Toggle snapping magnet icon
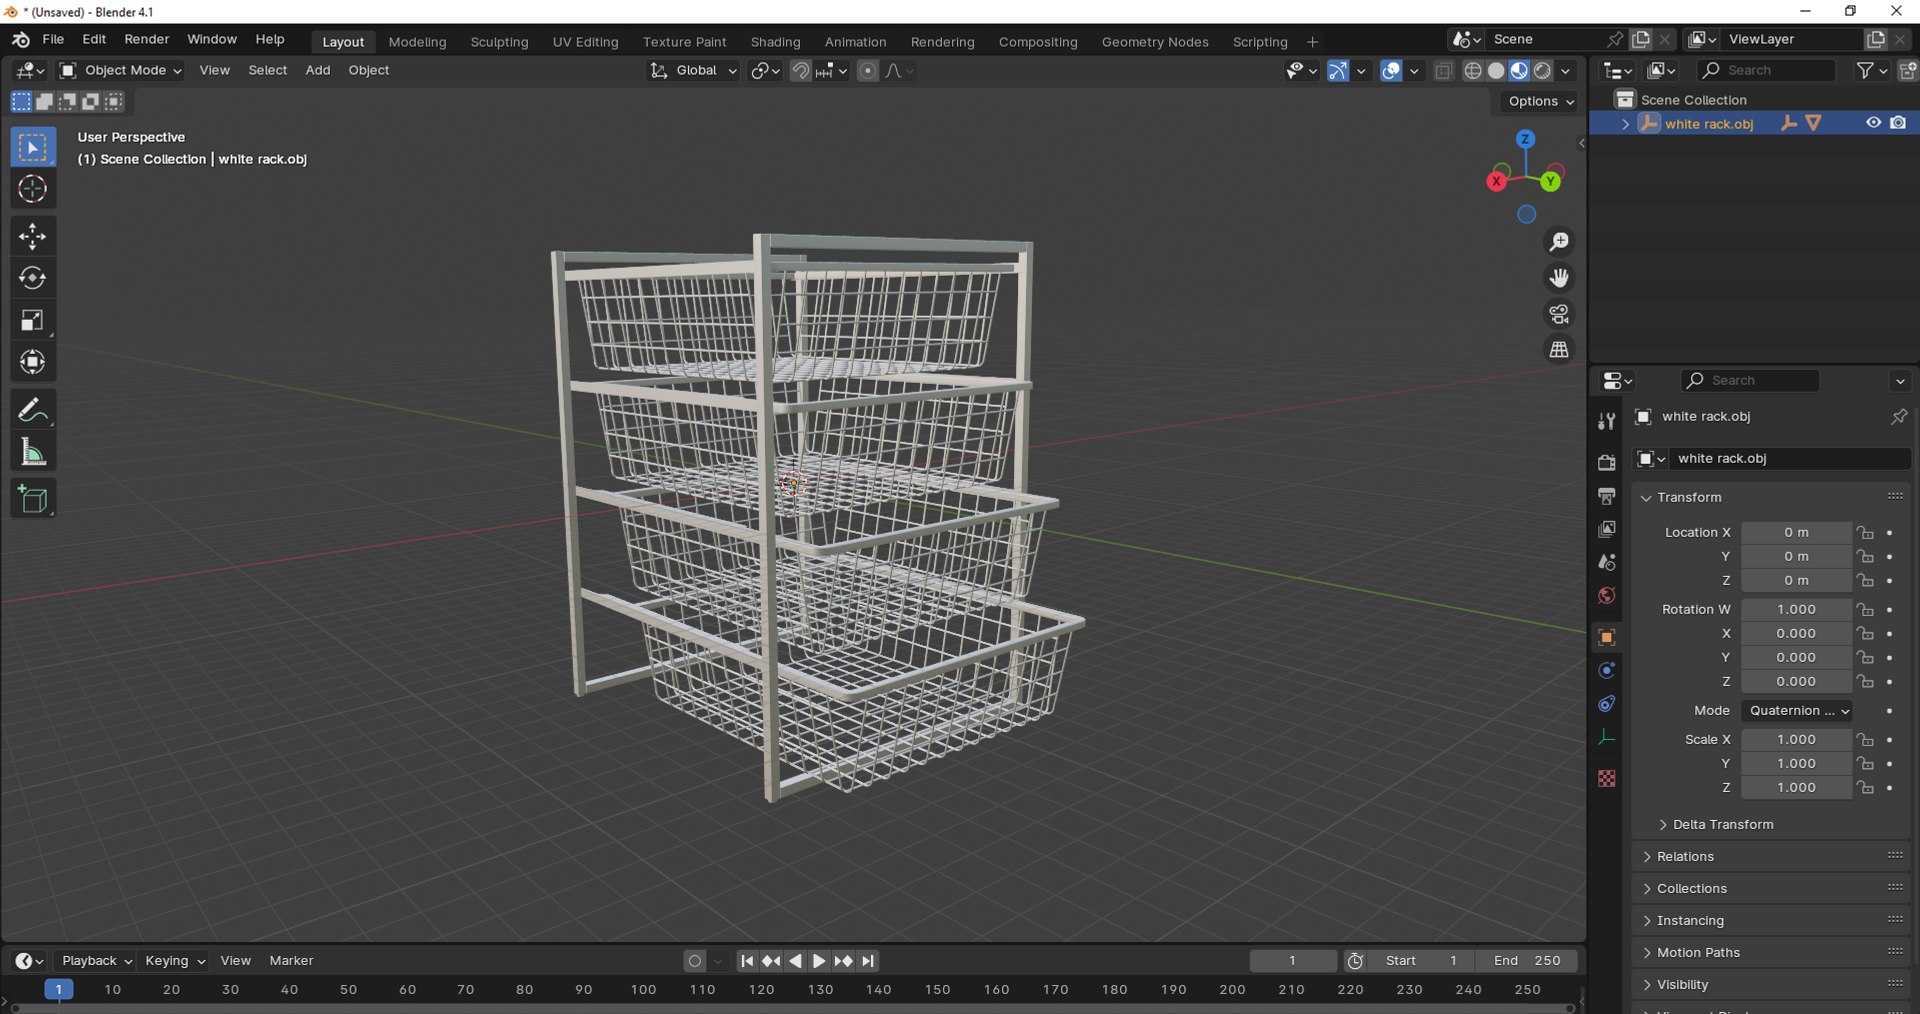The height and width of the screenshot is (1014, 1920). coord(800,70)
